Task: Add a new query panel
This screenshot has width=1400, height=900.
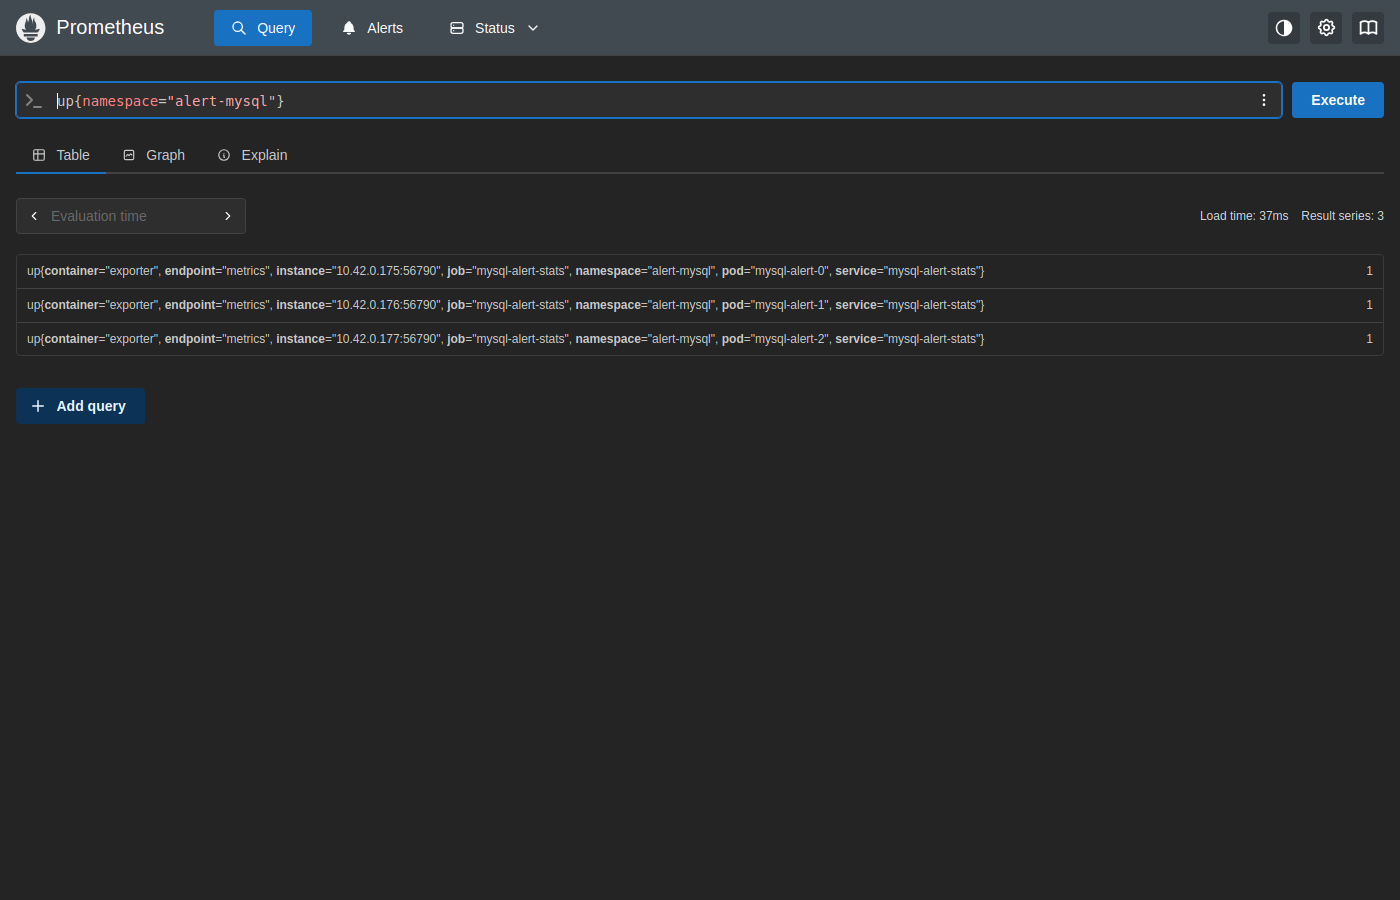Action: coord(80,406)
